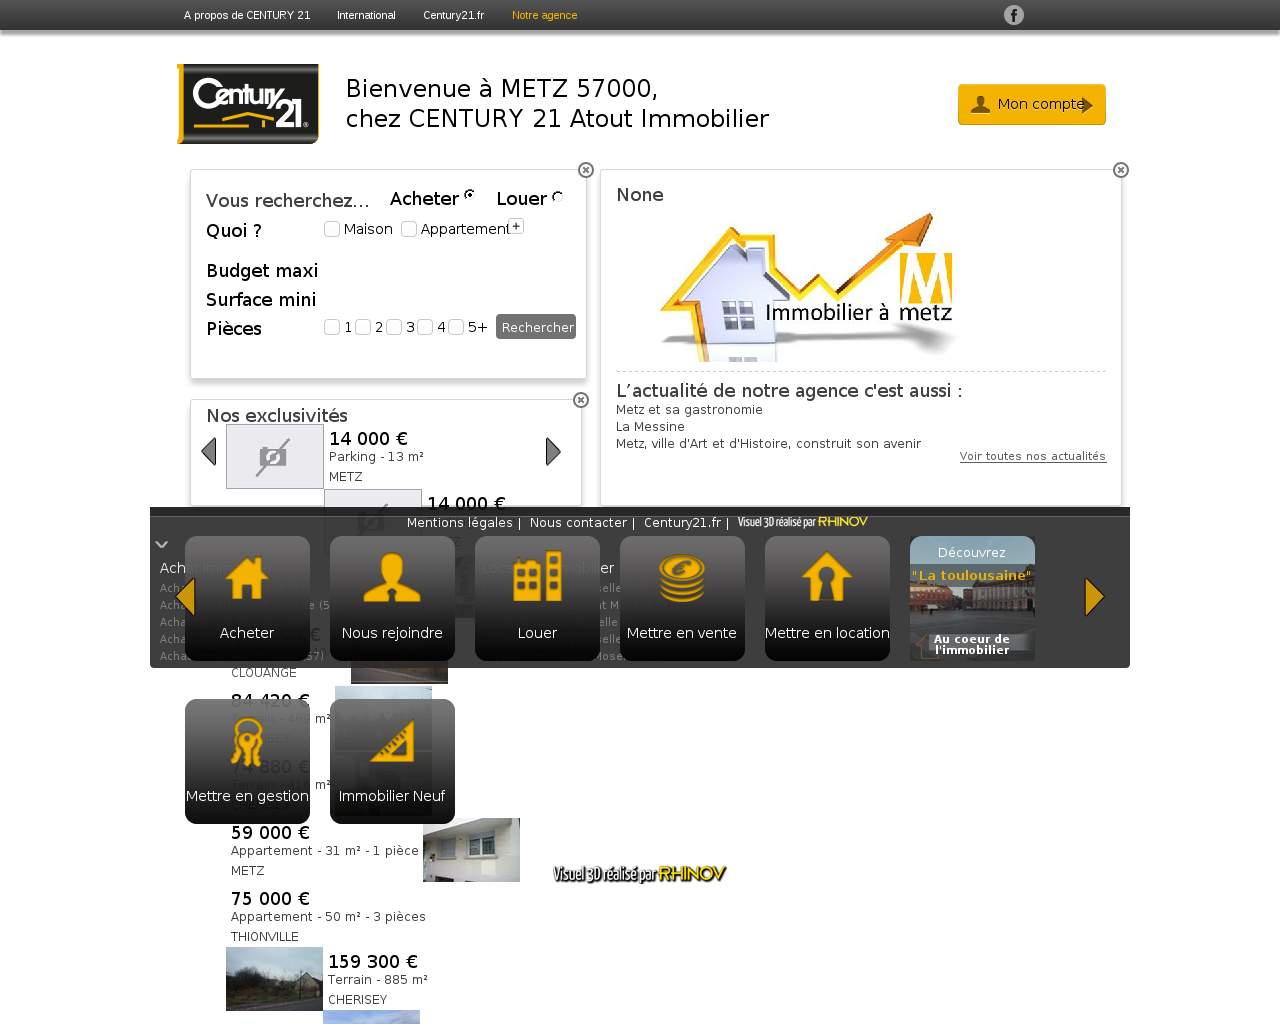Click 159 300 € Cherisey listing price
This screenshot has height=1024, width=1280.
(373, 962)
